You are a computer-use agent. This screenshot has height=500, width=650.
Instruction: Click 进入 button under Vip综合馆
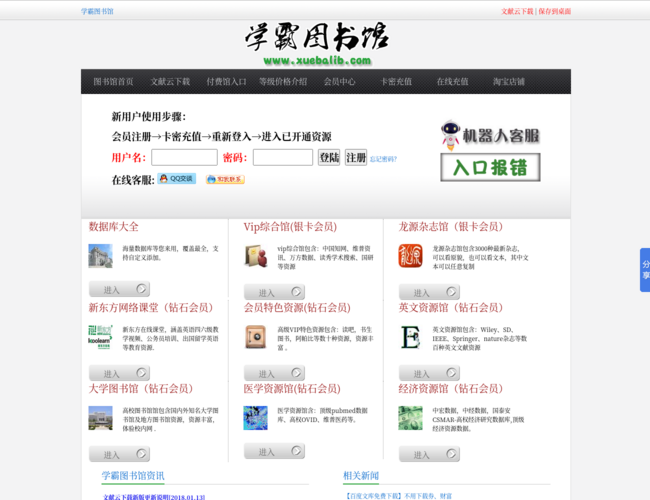274,292
